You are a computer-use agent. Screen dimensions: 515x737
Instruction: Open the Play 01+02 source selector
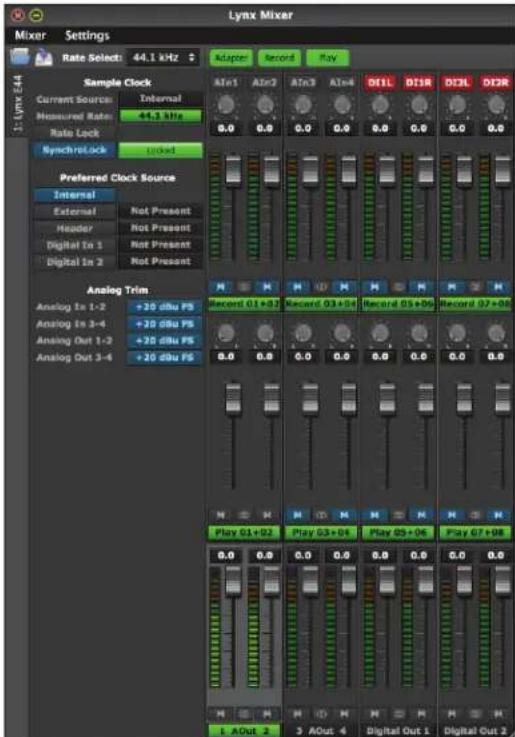coord(244,533)
